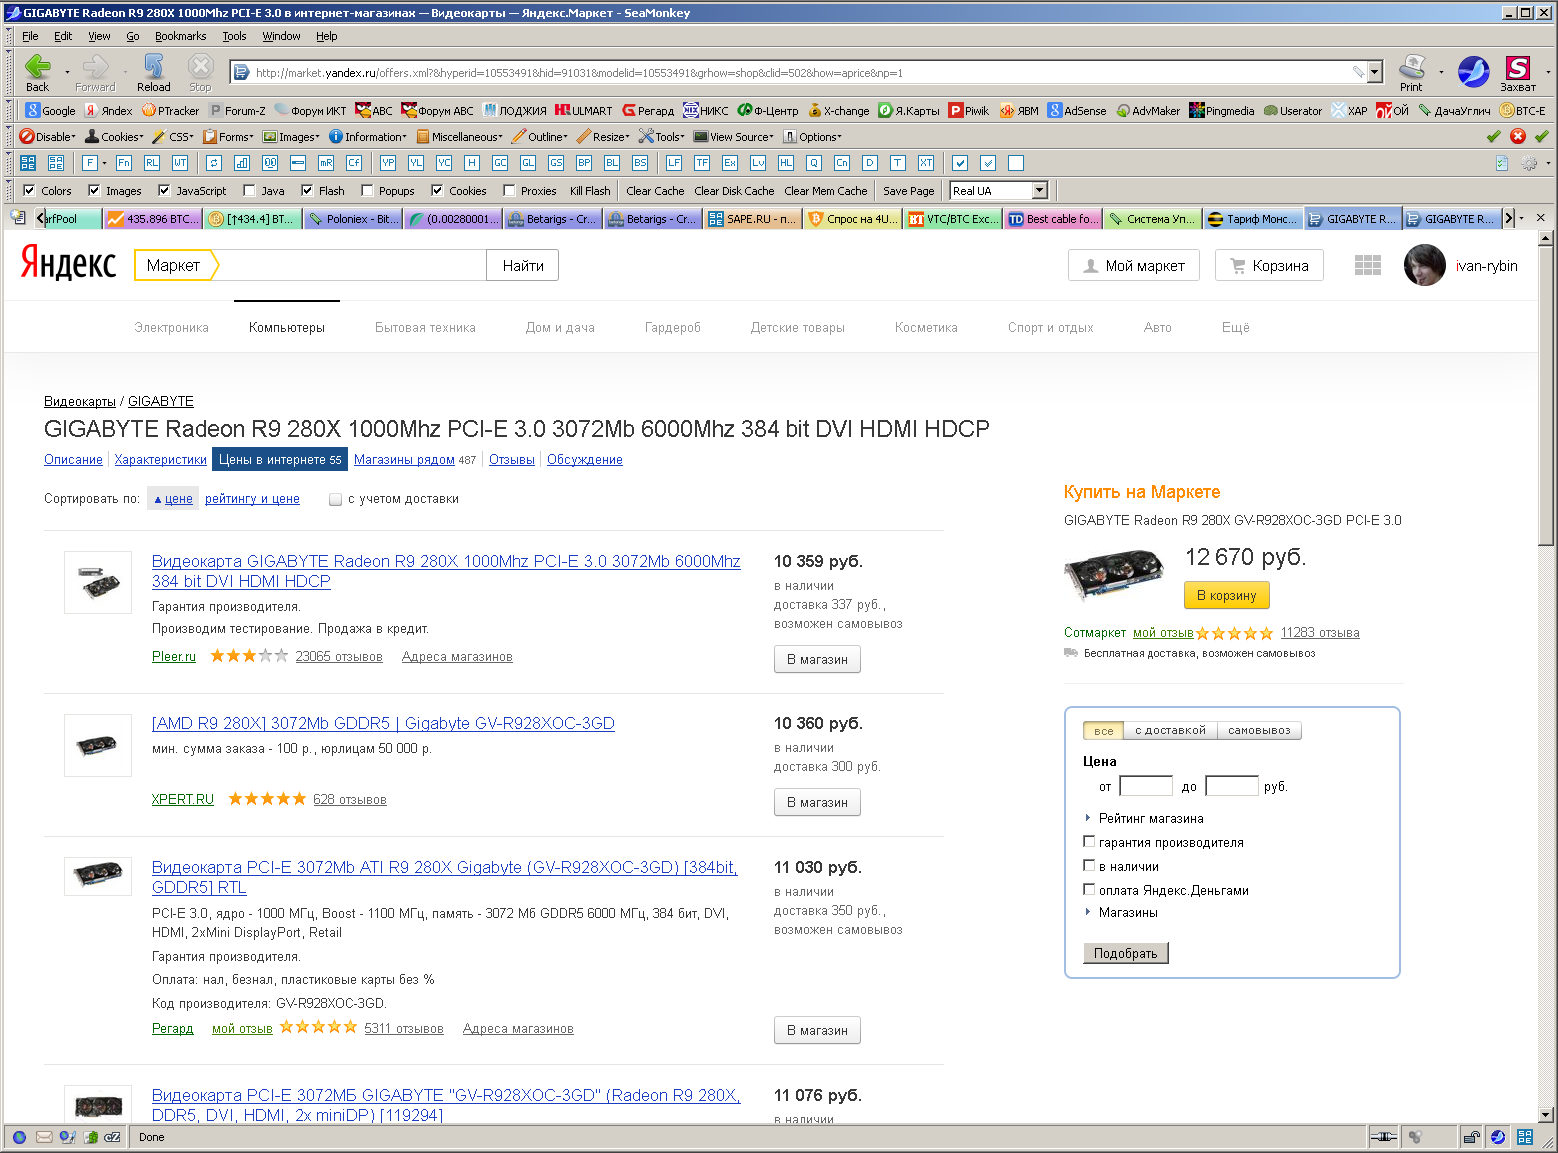Click the XPERT.RU star rating

(x=267, y=798)
